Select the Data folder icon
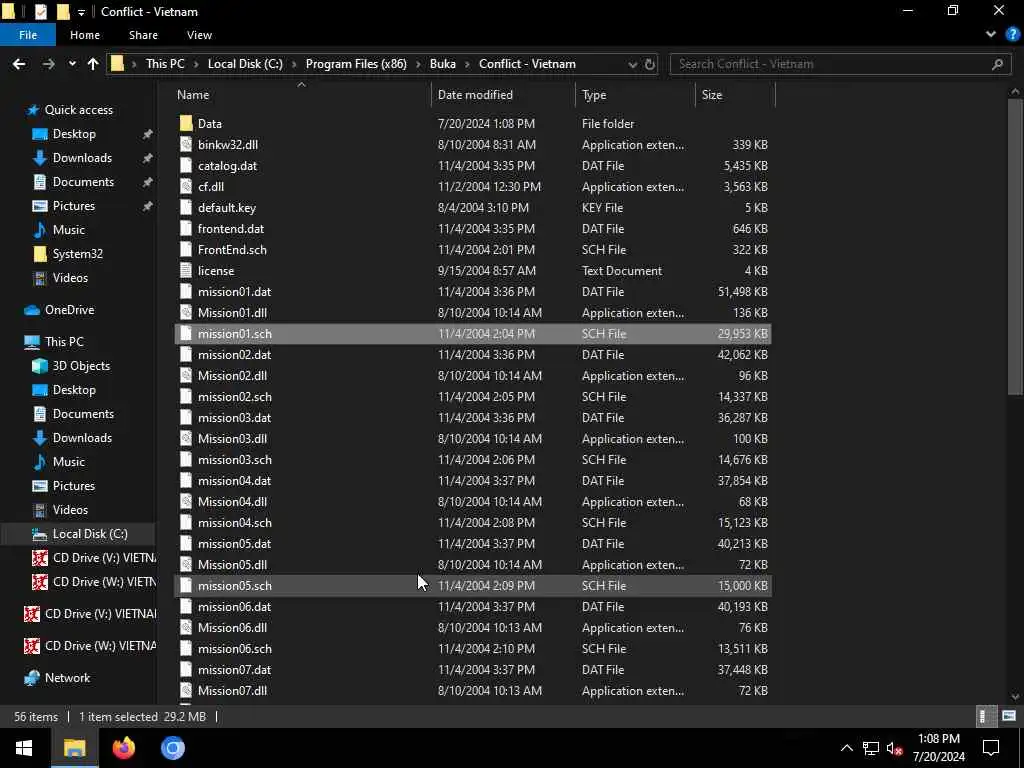The height and width of the screenshot is (768, 1024). point(186,123)
